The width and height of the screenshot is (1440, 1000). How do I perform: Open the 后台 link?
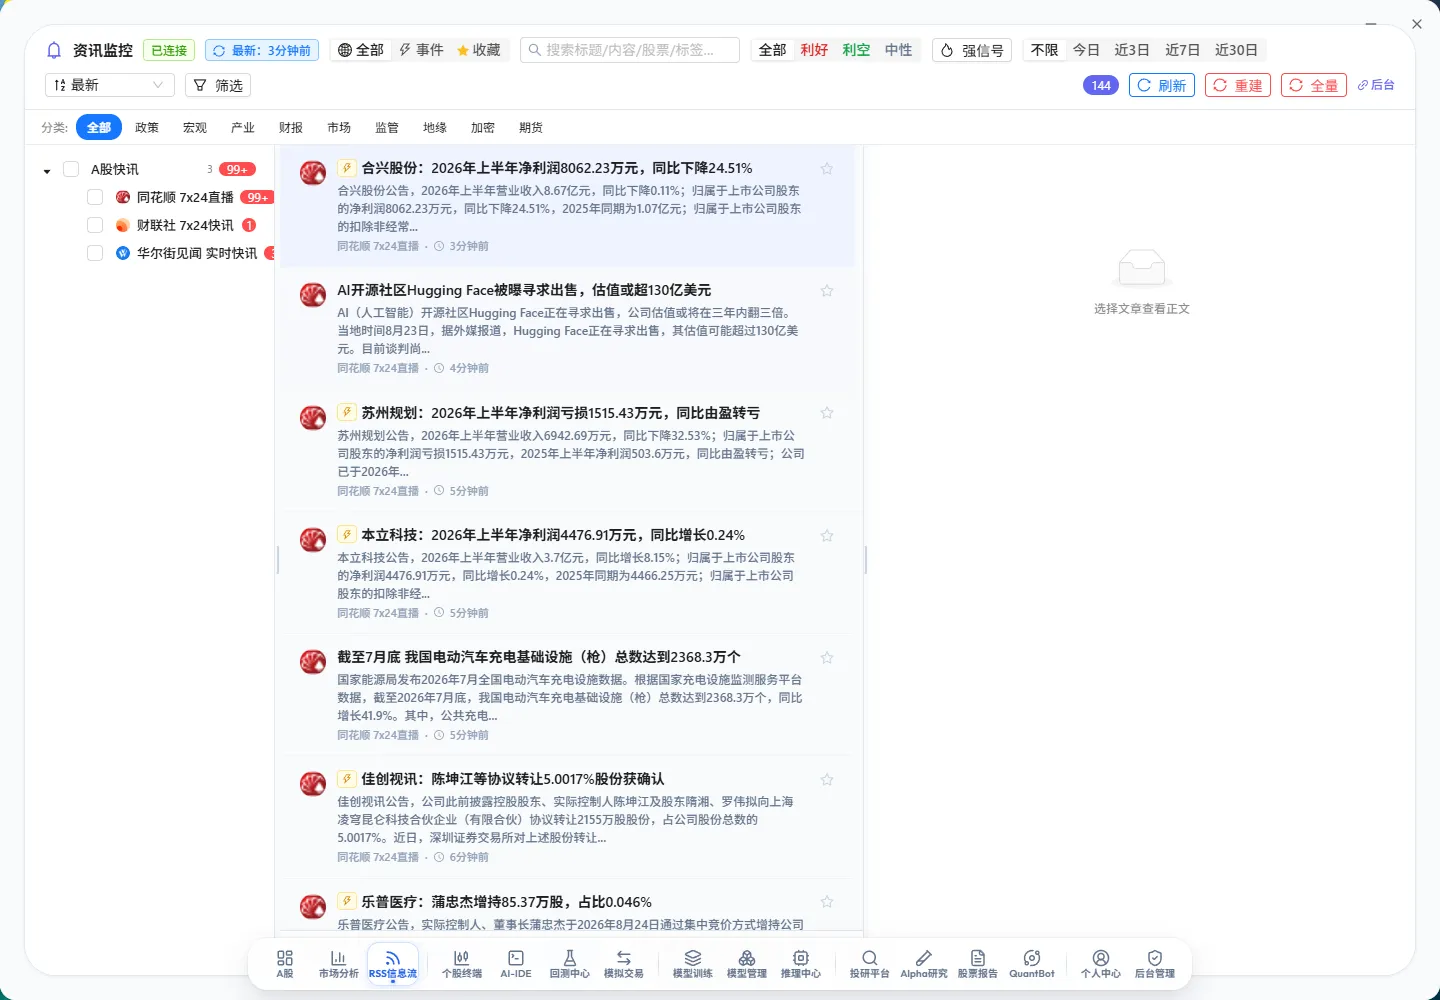1376,85
